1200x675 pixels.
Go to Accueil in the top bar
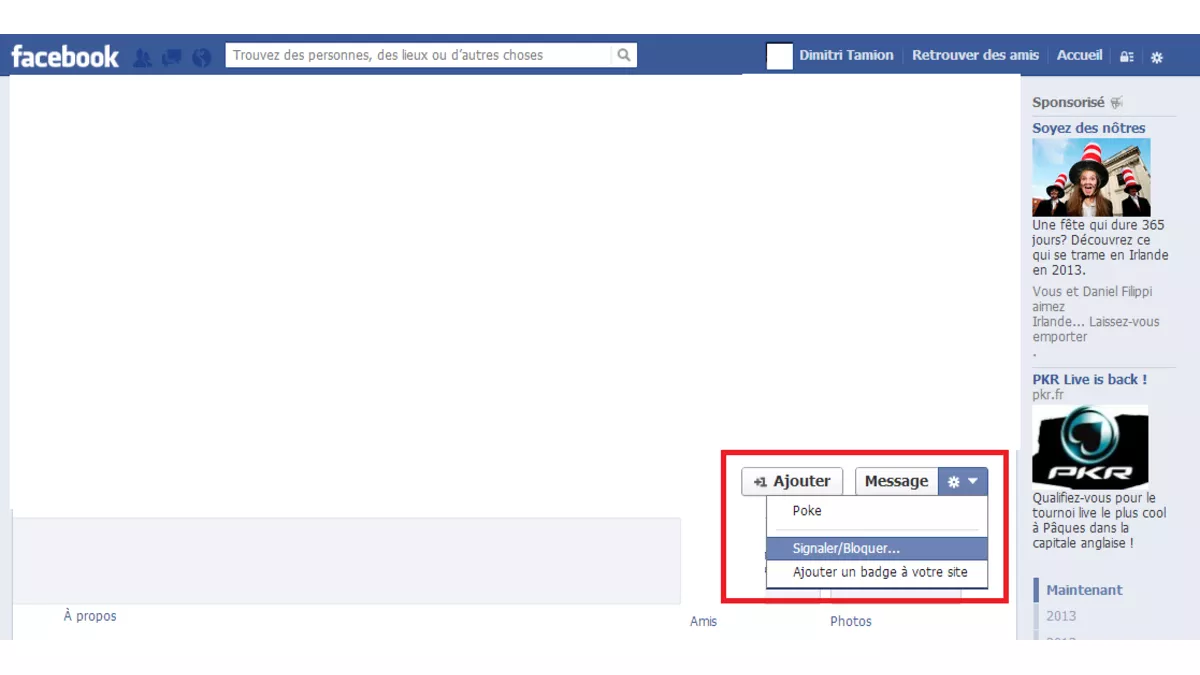coord(1079,55)
